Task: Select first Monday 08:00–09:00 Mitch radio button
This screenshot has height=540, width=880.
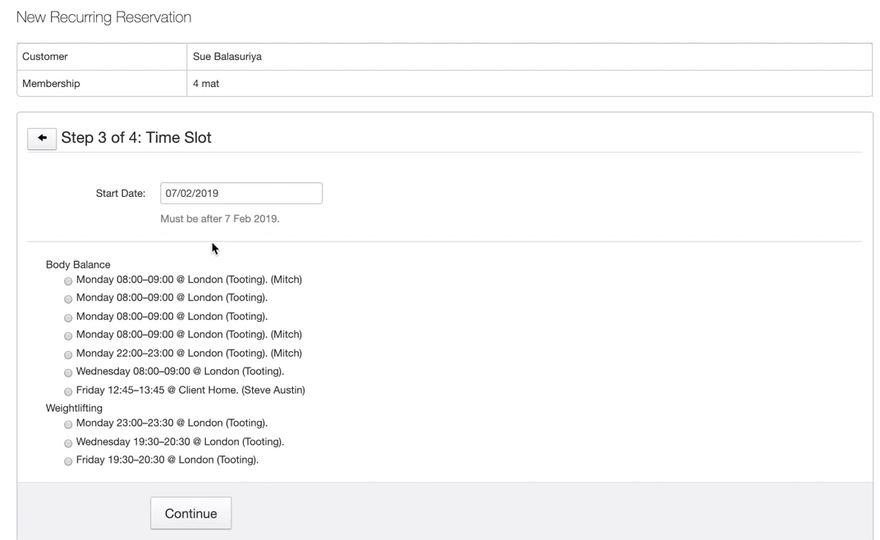Action: click(x=68, y=281)
